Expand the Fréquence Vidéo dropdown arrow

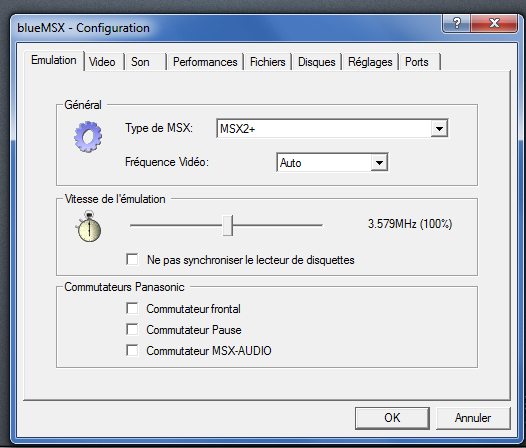[x=379, y=163]
